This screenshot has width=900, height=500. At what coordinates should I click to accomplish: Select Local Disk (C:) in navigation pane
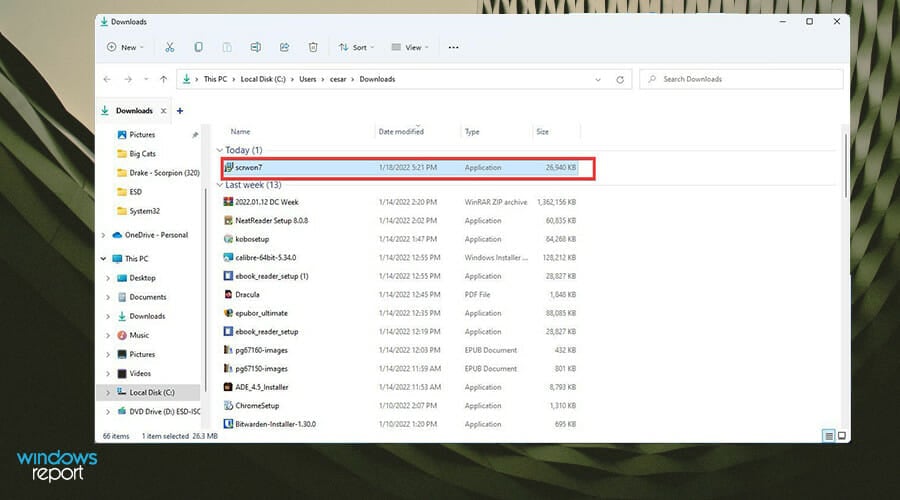click(151, 392)
